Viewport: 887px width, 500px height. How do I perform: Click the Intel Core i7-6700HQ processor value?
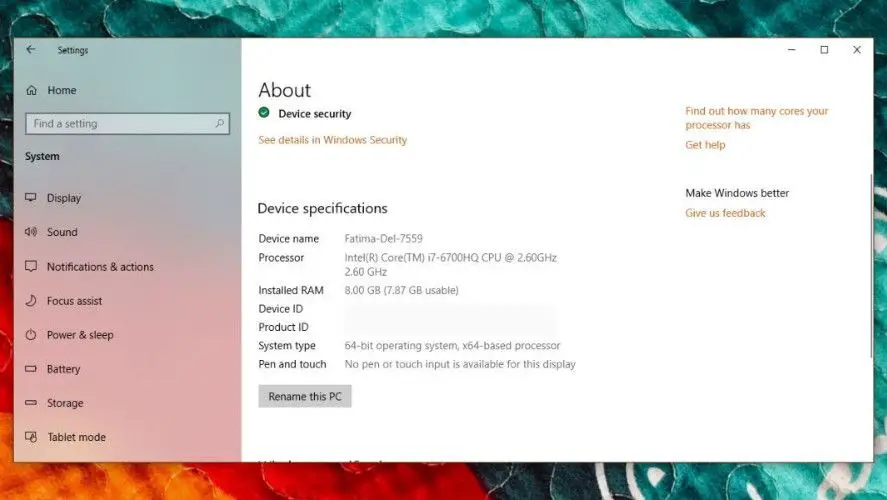[450, 264]
